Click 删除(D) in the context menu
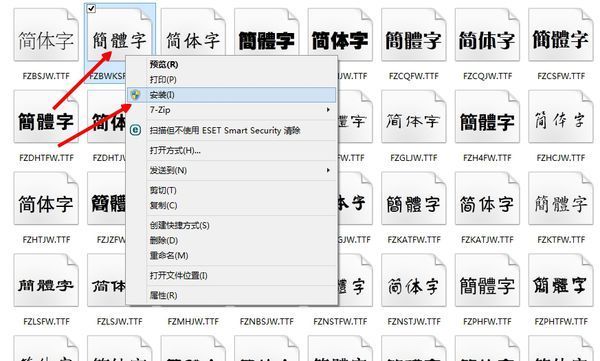 pyautogui.click(x=232, y=240)
